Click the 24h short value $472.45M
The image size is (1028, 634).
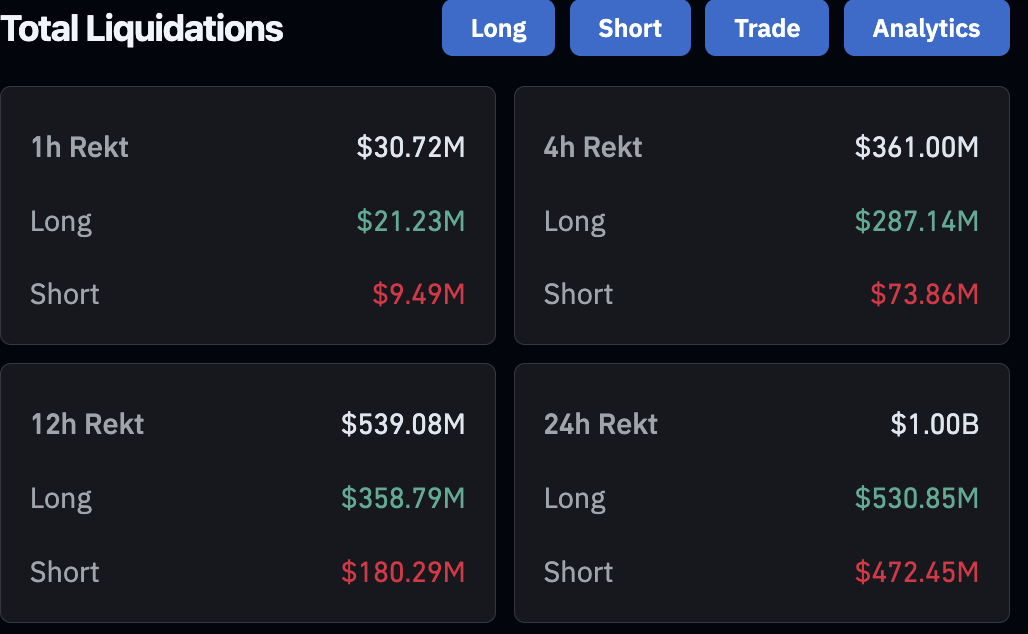tap(917, 572)
